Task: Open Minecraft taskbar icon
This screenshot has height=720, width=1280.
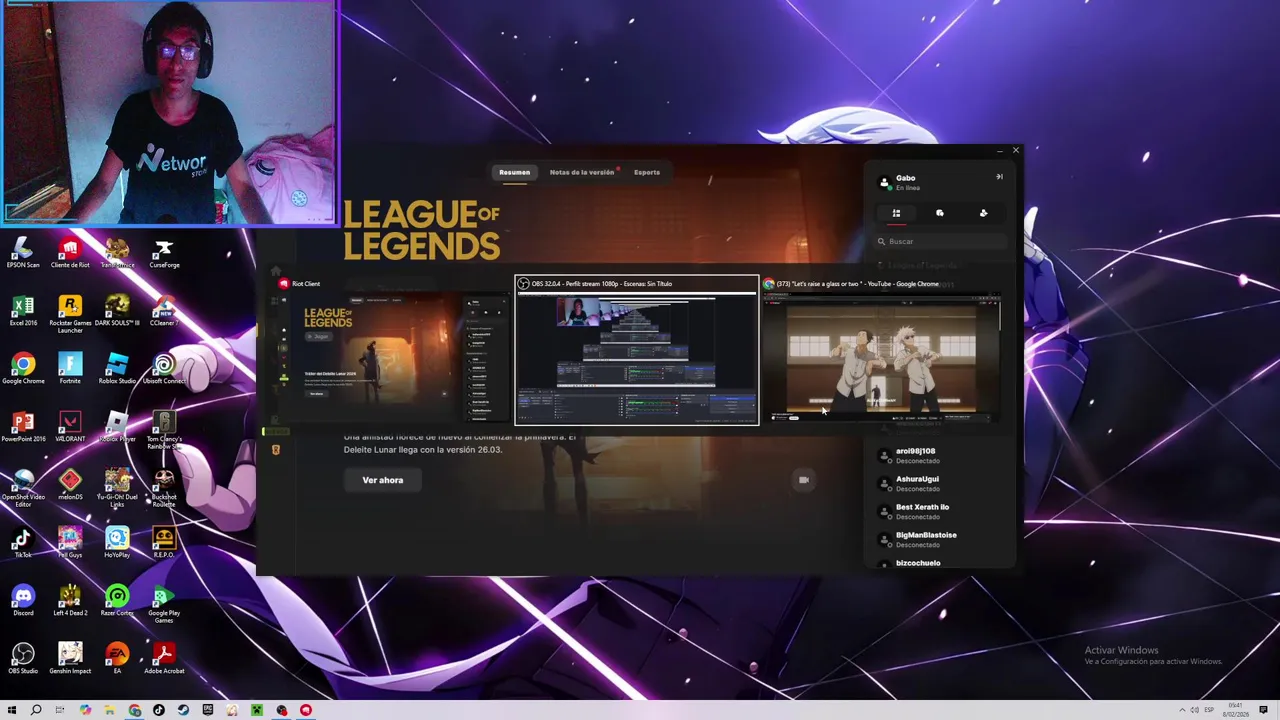Action: tap(257, 710)
